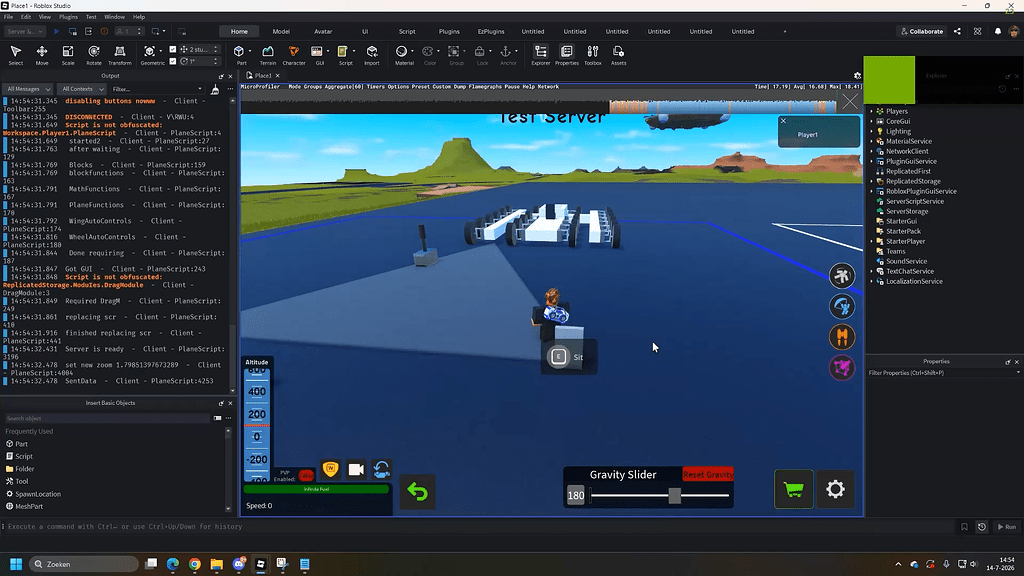1024x576 pixels.
Task: Click the Gravity Slider handle
Action: [674, 495]
